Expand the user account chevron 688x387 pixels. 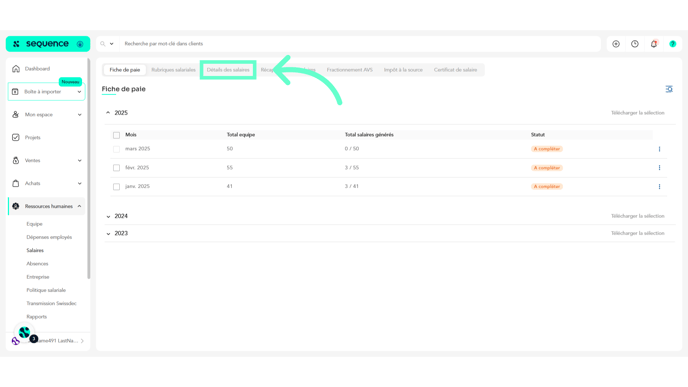coord(82,341)
